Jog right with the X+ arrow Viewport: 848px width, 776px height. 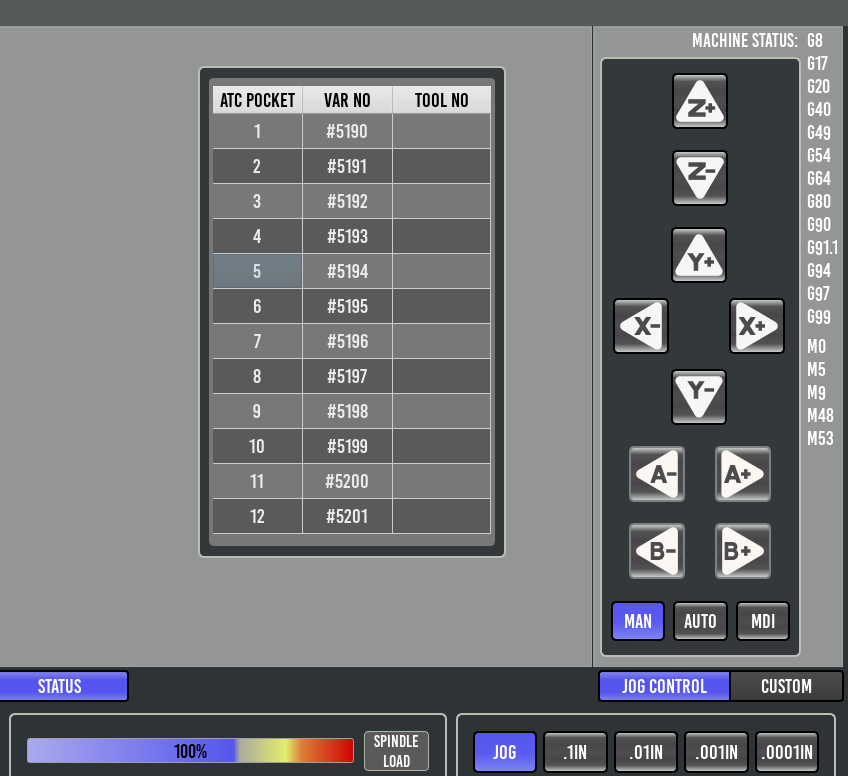click(757, 326)
